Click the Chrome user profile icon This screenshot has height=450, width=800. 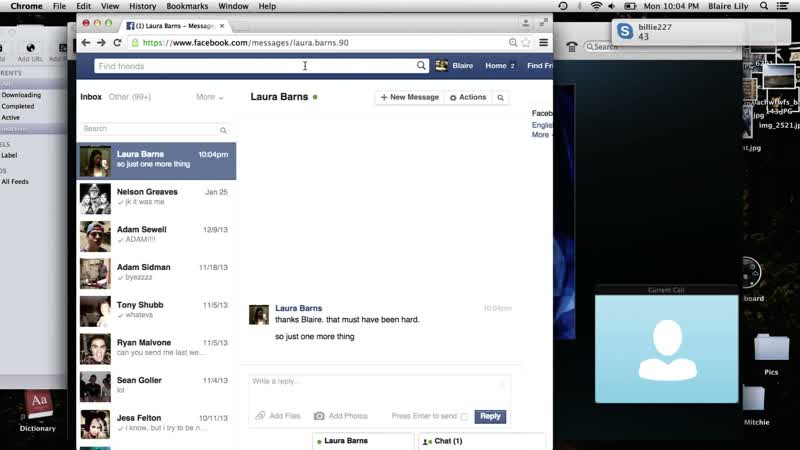526,23
